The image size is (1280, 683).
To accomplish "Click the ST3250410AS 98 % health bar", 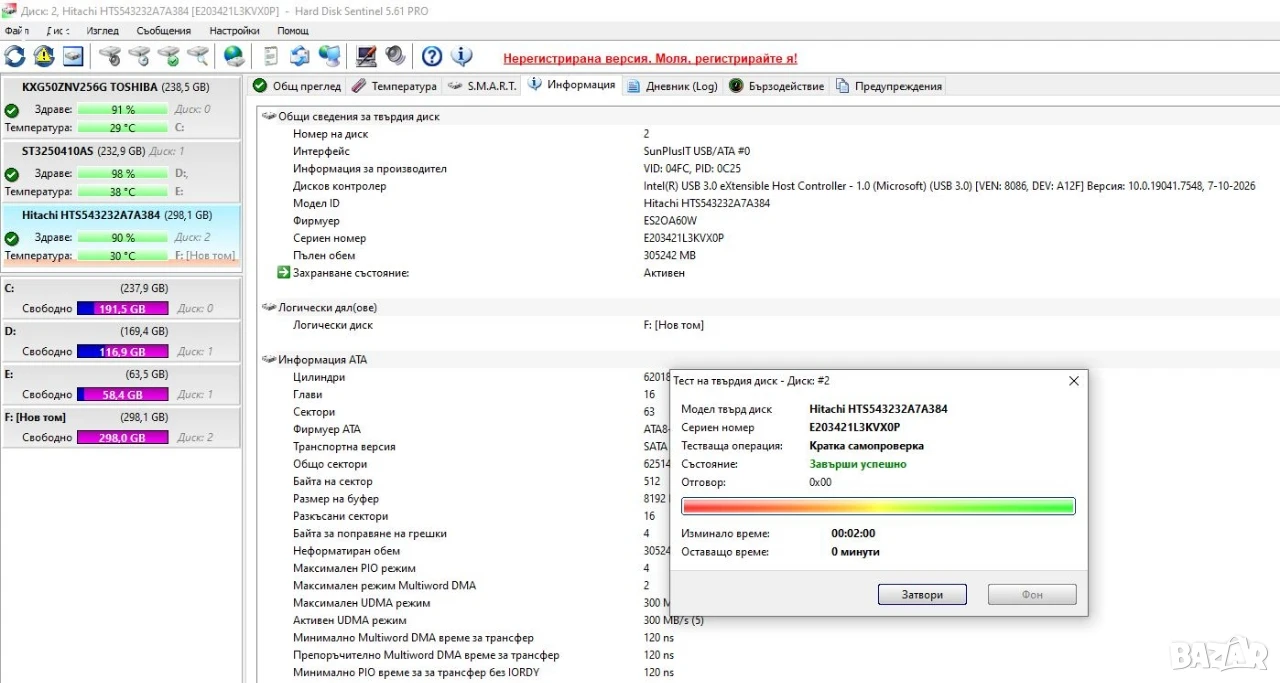I will [123, 174].
